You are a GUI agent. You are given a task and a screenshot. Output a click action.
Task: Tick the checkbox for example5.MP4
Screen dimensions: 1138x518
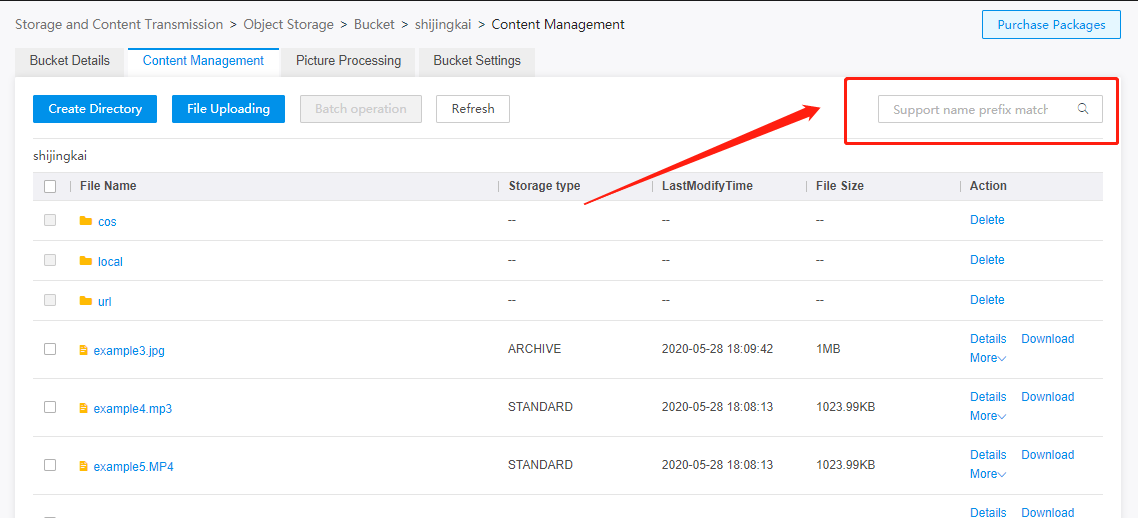coord(50,465)
